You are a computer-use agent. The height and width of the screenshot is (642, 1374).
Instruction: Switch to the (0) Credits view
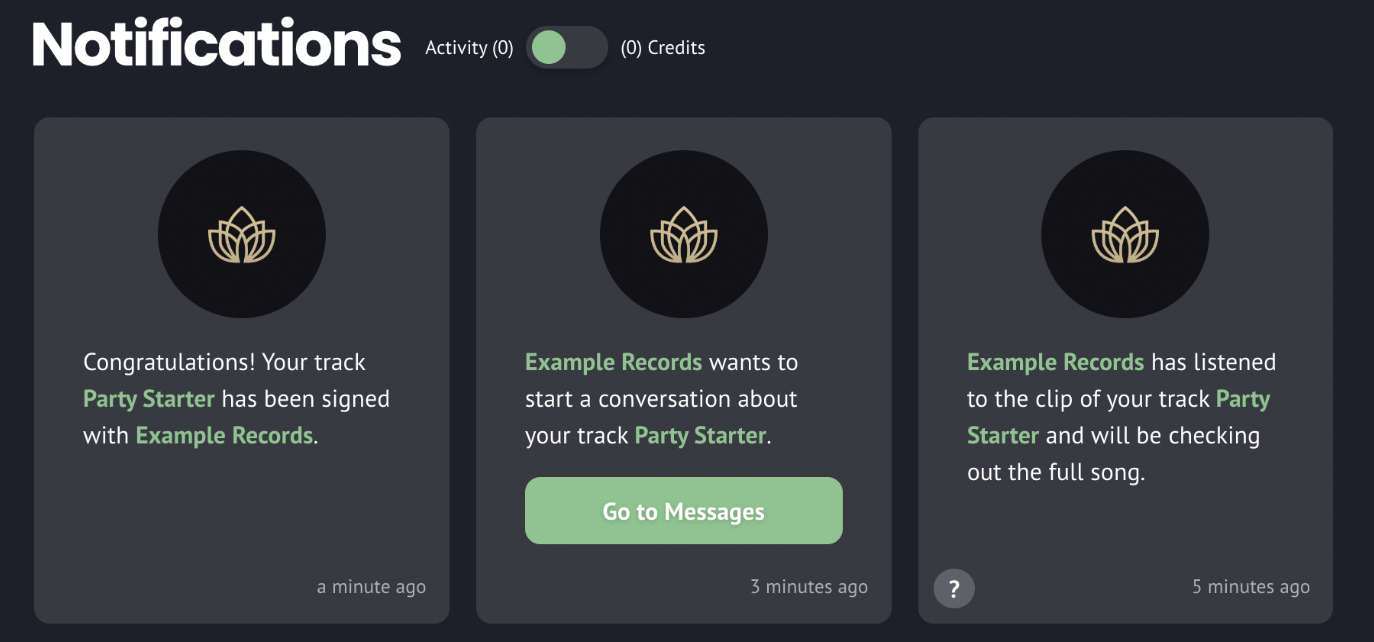tap(663, 48)
